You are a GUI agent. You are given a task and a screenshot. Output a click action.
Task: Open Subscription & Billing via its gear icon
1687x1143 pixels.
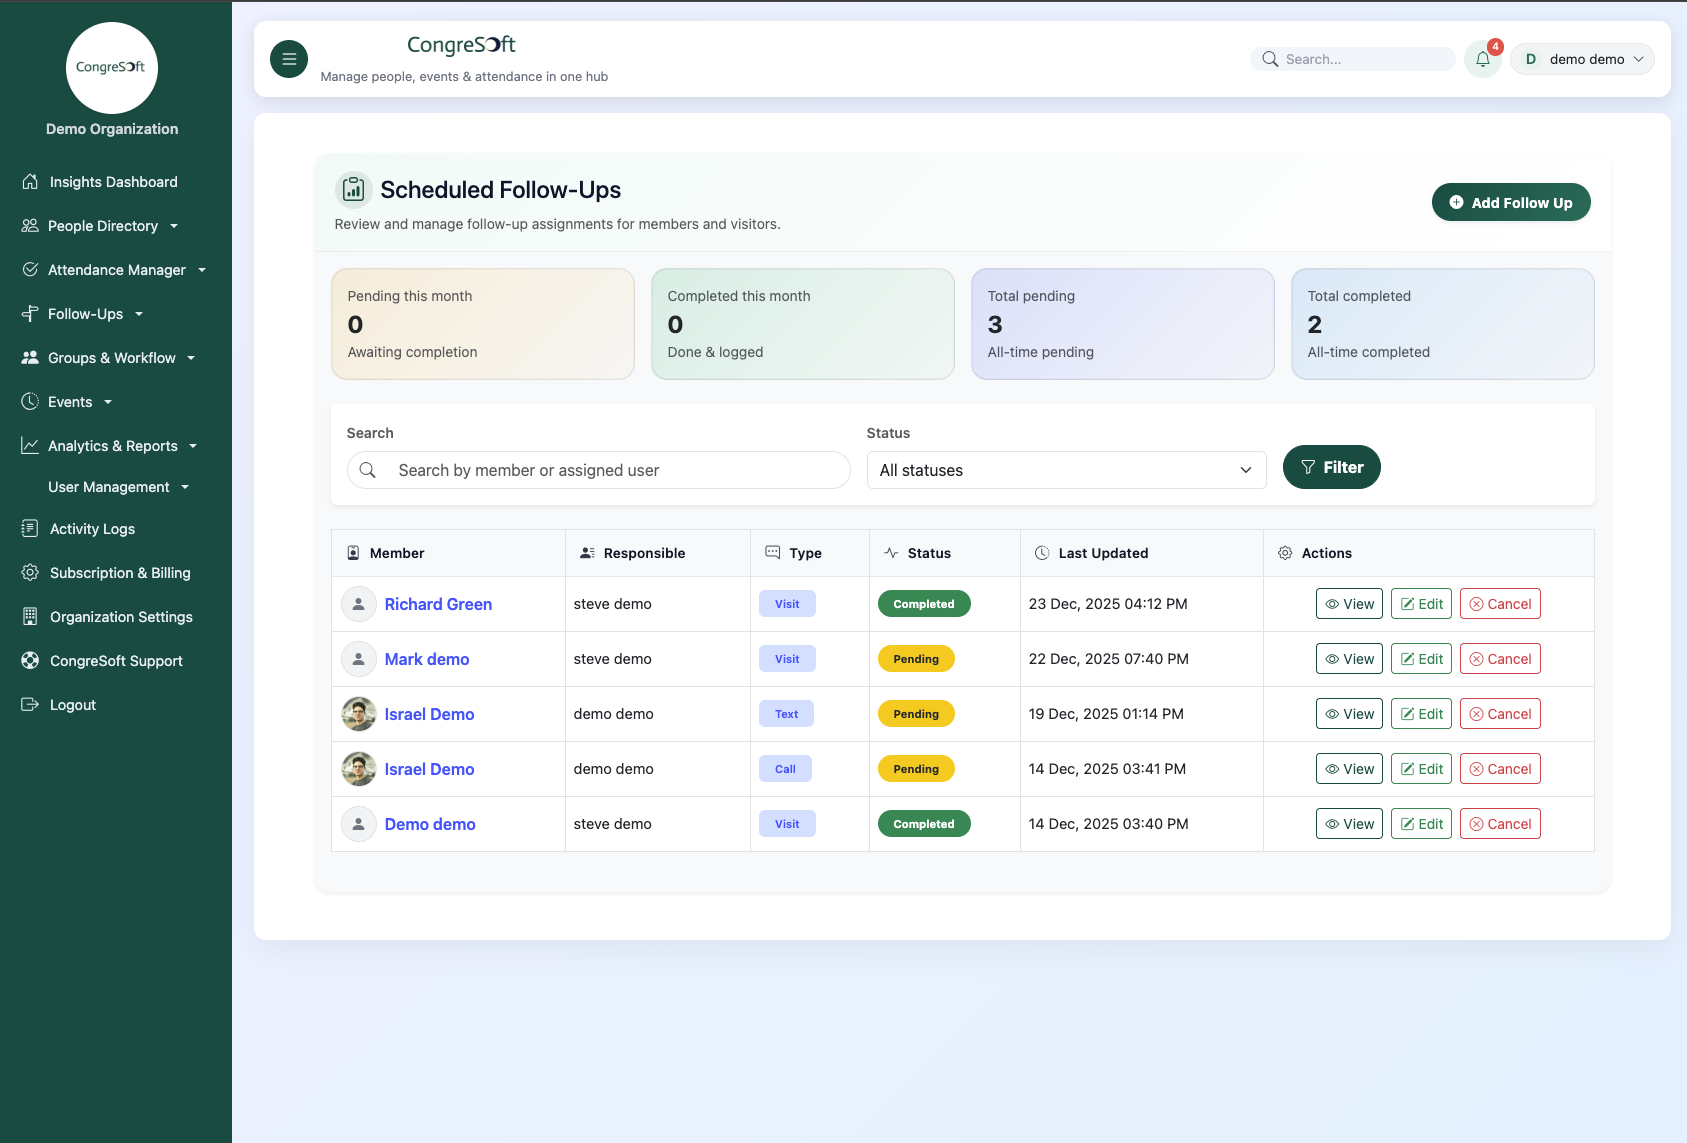point(30,572)
